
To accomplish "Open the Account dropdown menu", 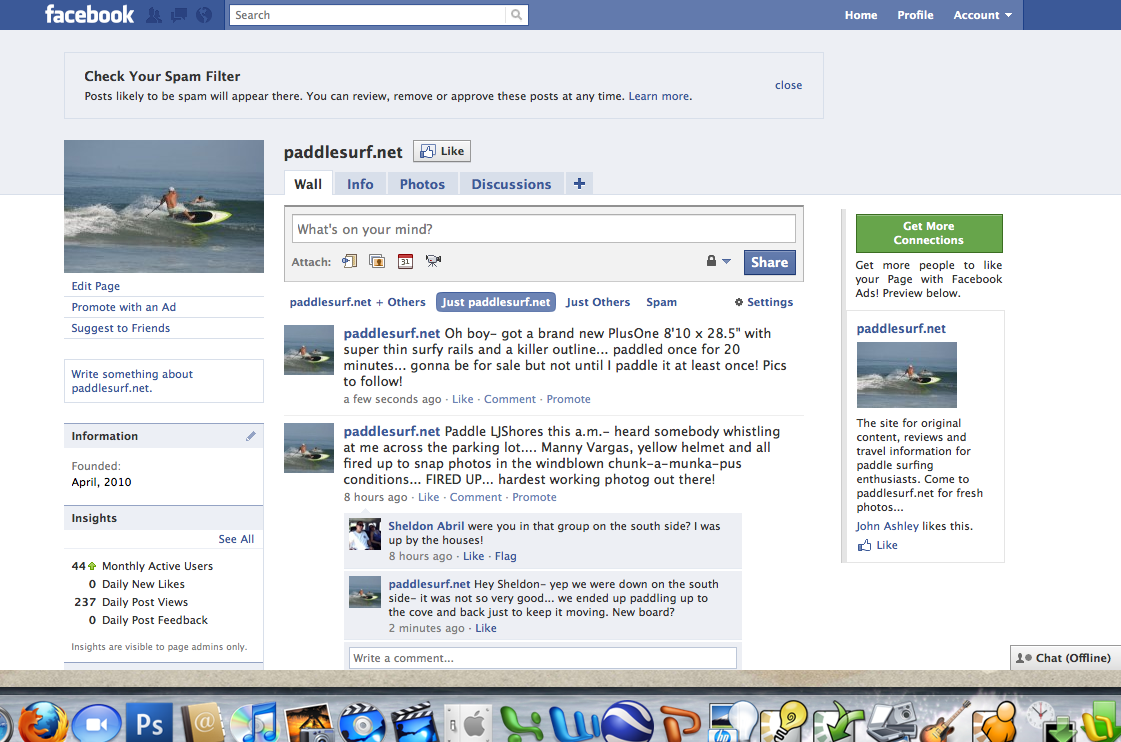I will [981, 15].
